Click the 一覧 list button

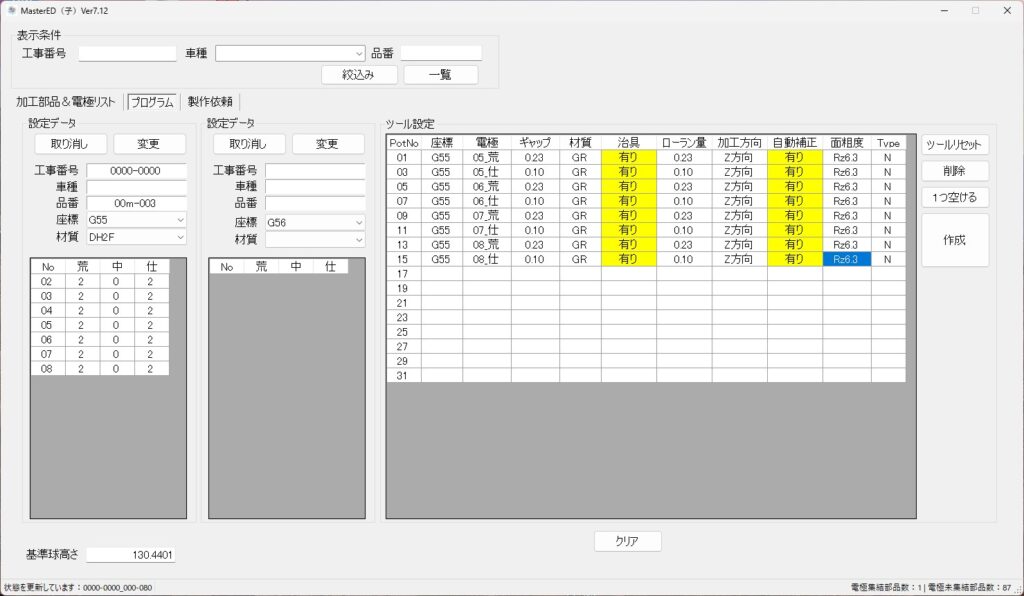pyautogui.click(x=440, y=75)
